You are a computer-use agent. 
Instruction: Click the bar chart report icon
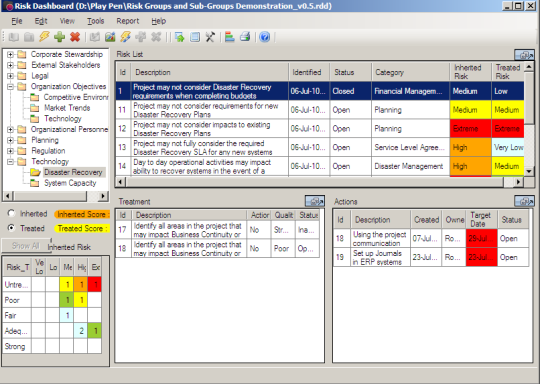[x=229, y=37]
